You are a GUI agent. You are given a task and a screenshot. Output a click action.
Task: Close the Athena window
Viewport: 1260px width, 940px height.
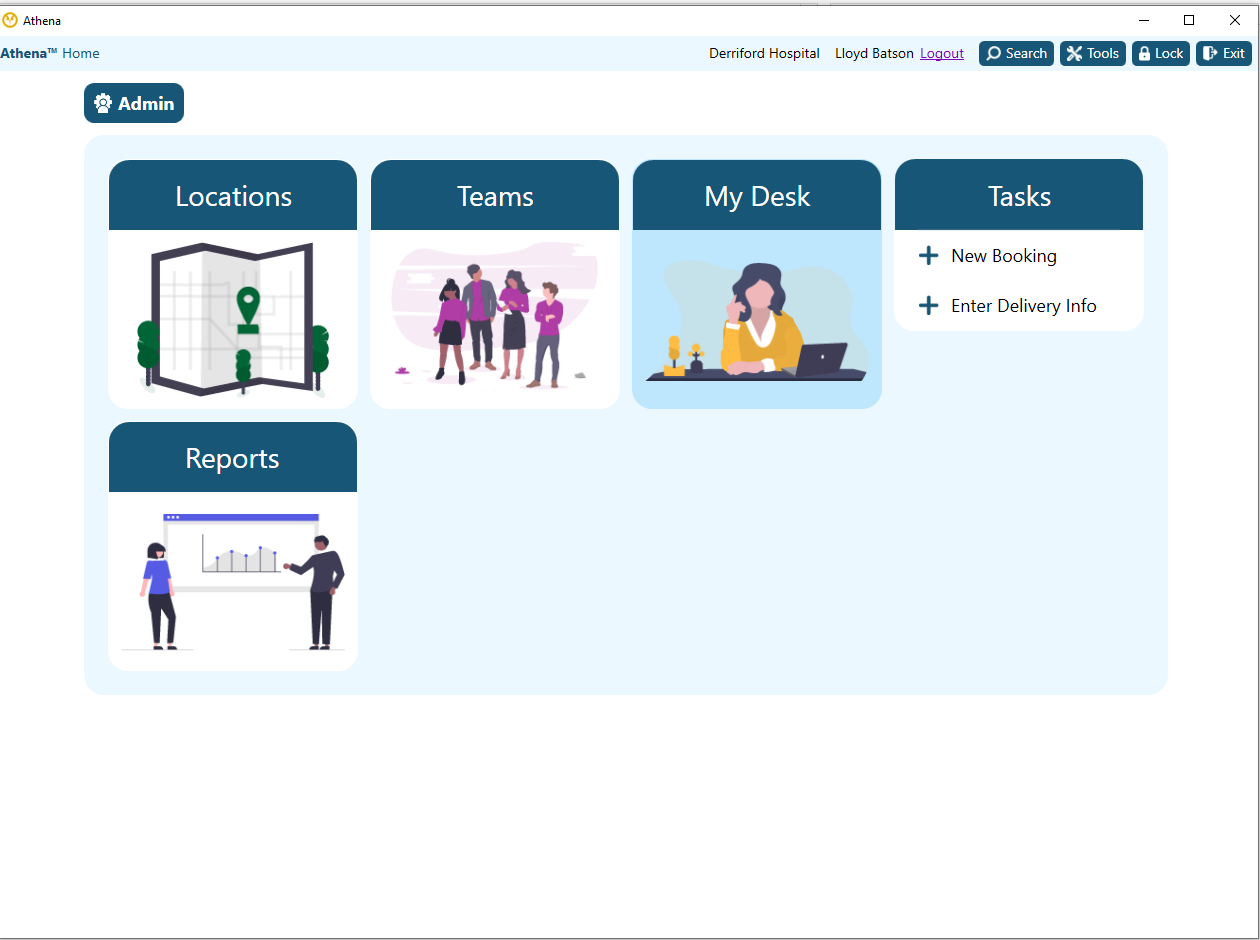point(1235,20)
